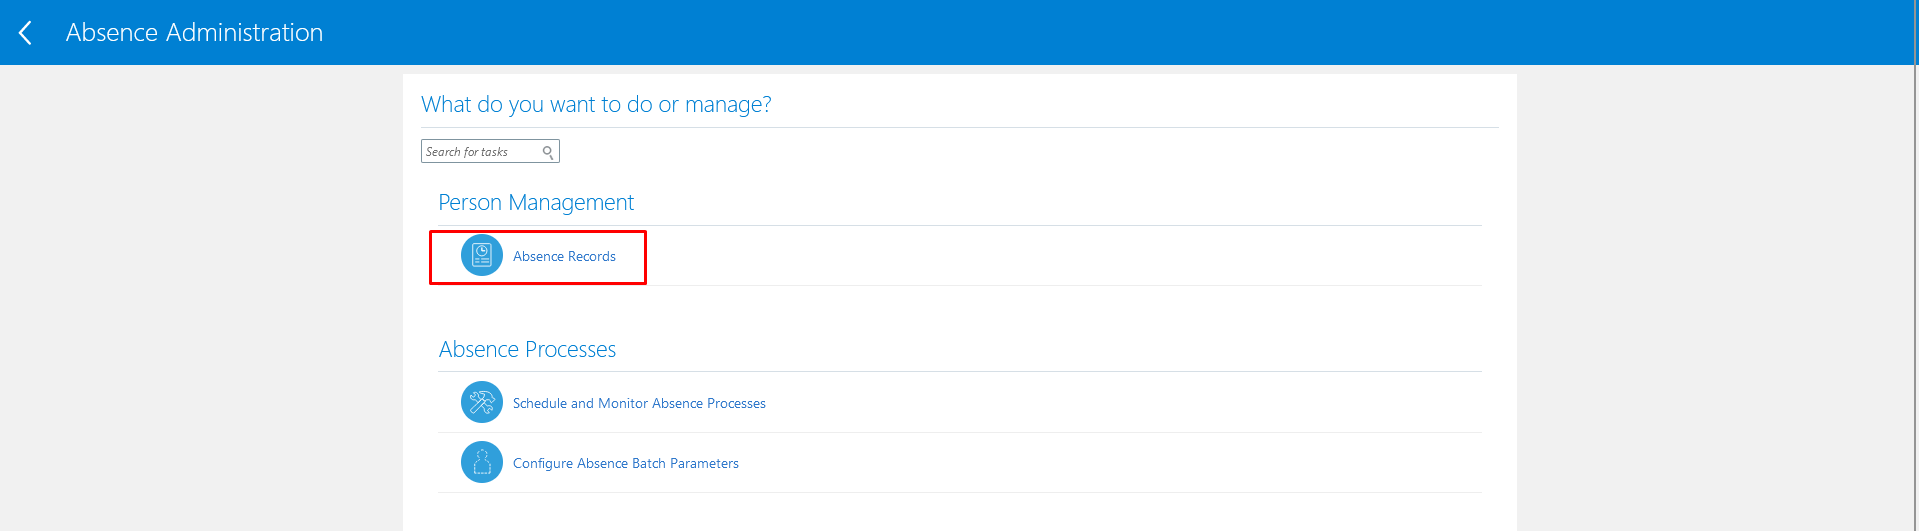
Task: Click blank row space beside Schedule and Monitor
Action: (1120, 403)
